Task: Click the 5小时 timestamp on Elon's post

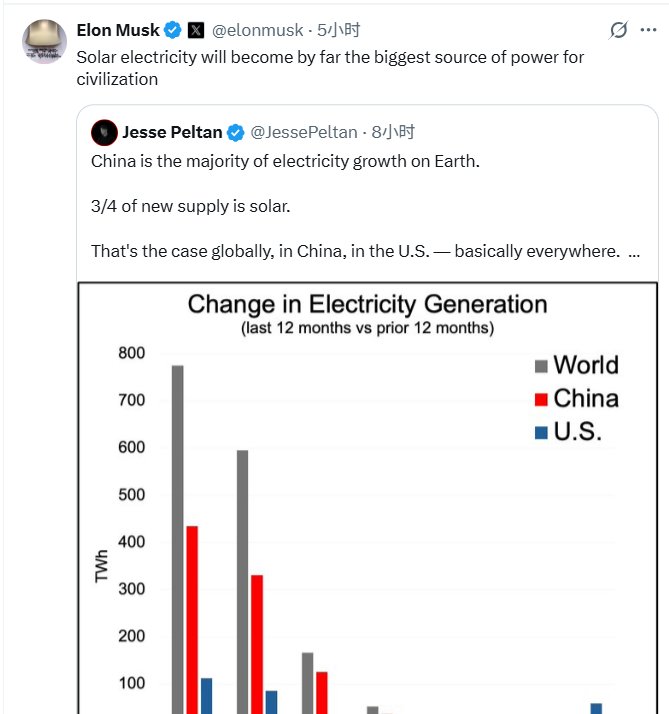Action: [339, 30]
